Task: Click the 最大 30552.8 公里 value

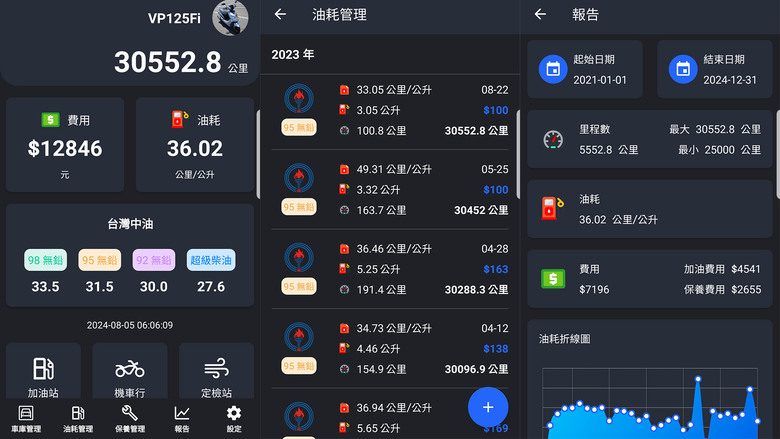Action: 715,129
